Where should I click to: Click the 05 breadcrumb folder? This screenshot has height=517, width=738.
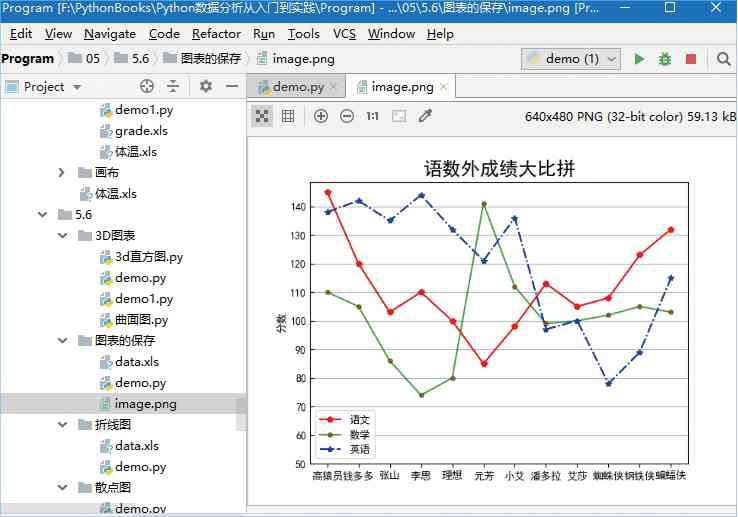(x=84, y=59)
